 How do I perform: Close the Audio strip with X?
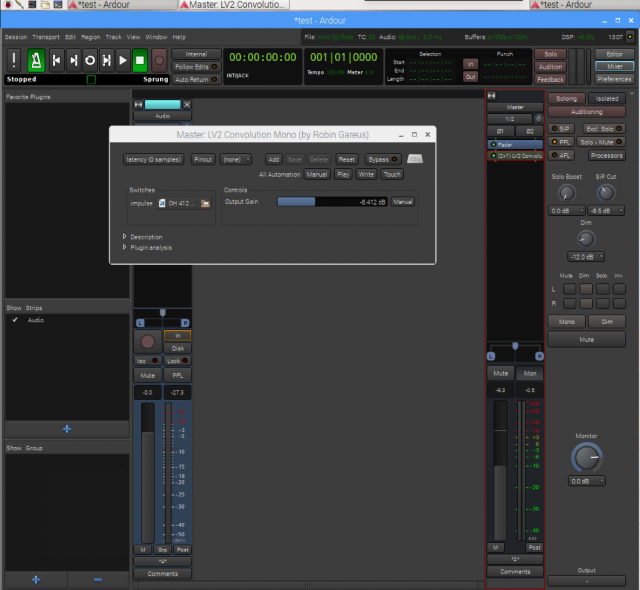pos(187,105)
